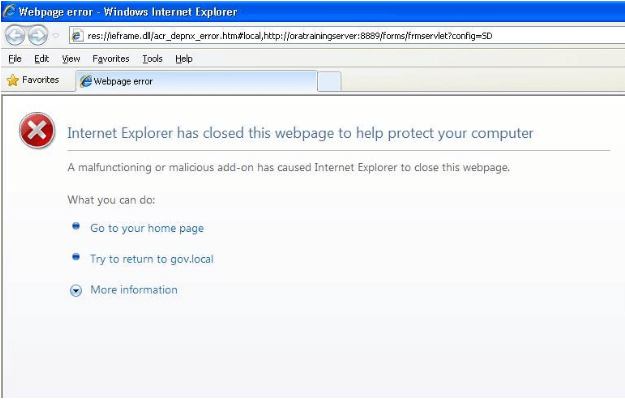Click the page icon in address bar

[77, 36]
